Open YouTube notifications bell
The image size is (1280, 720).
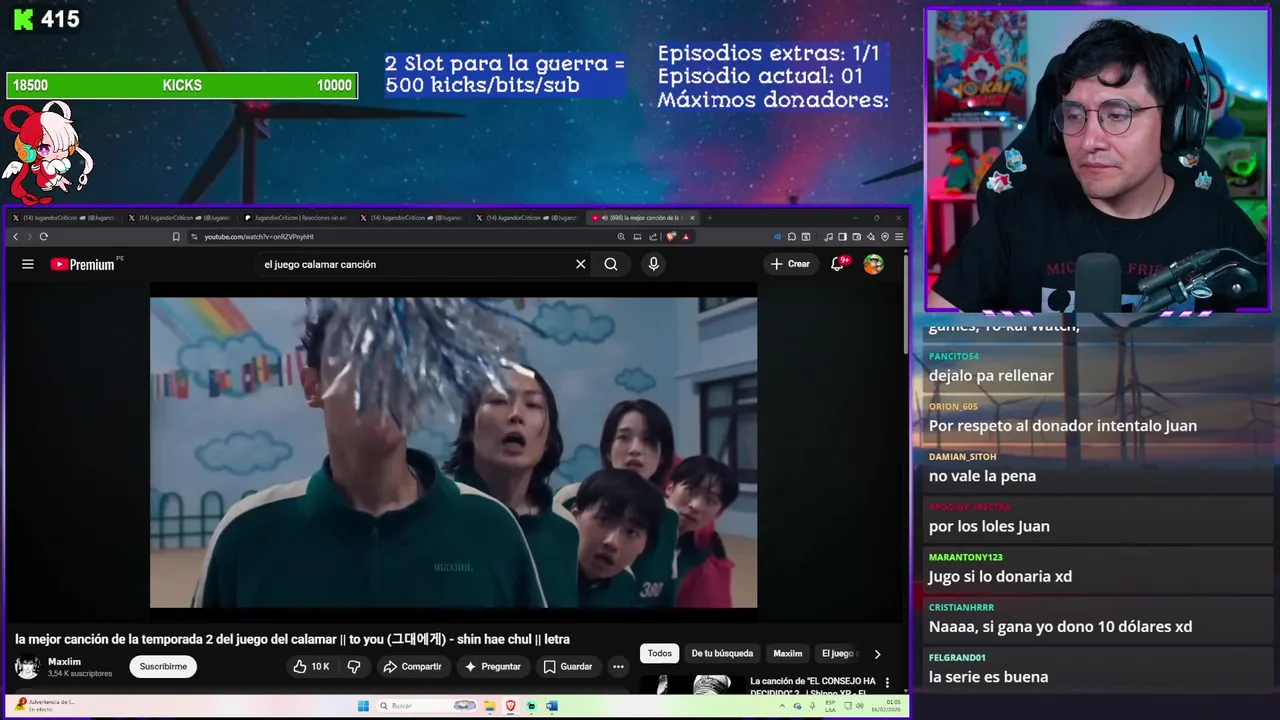click(839, 264)
